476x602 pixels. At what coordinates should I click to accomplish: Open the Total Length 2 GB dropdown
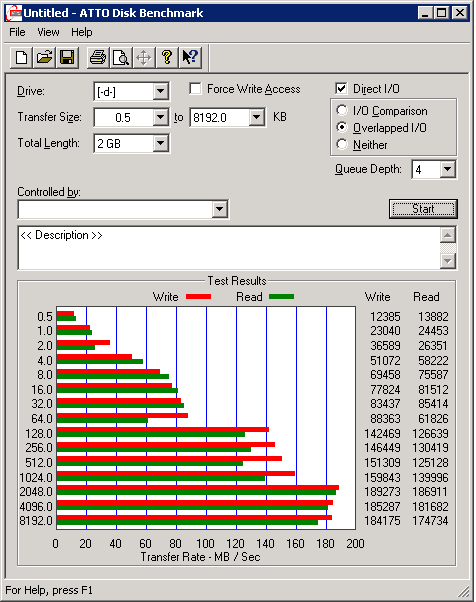[160, 144]
